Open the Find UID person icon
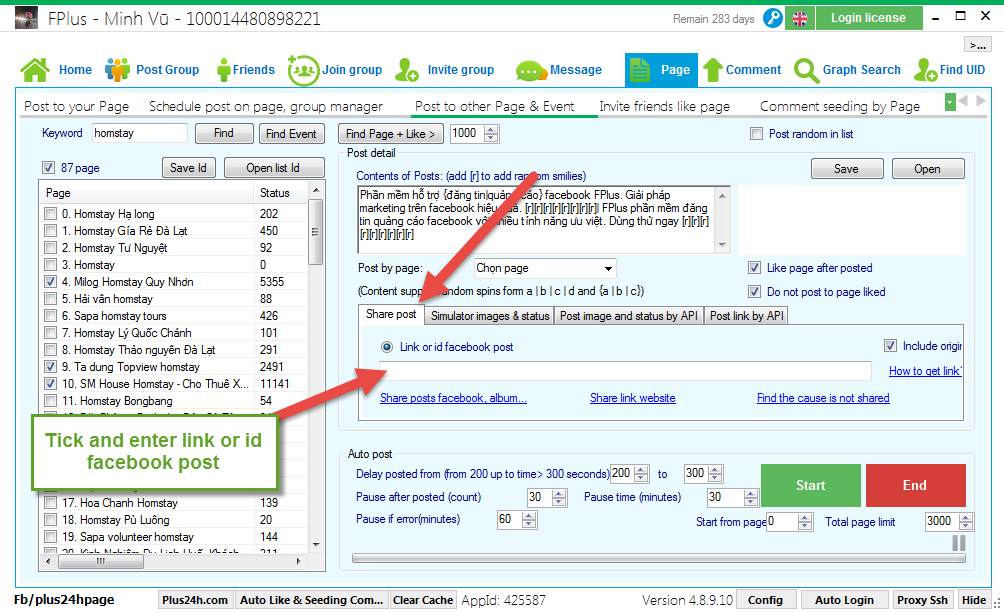 925,70
